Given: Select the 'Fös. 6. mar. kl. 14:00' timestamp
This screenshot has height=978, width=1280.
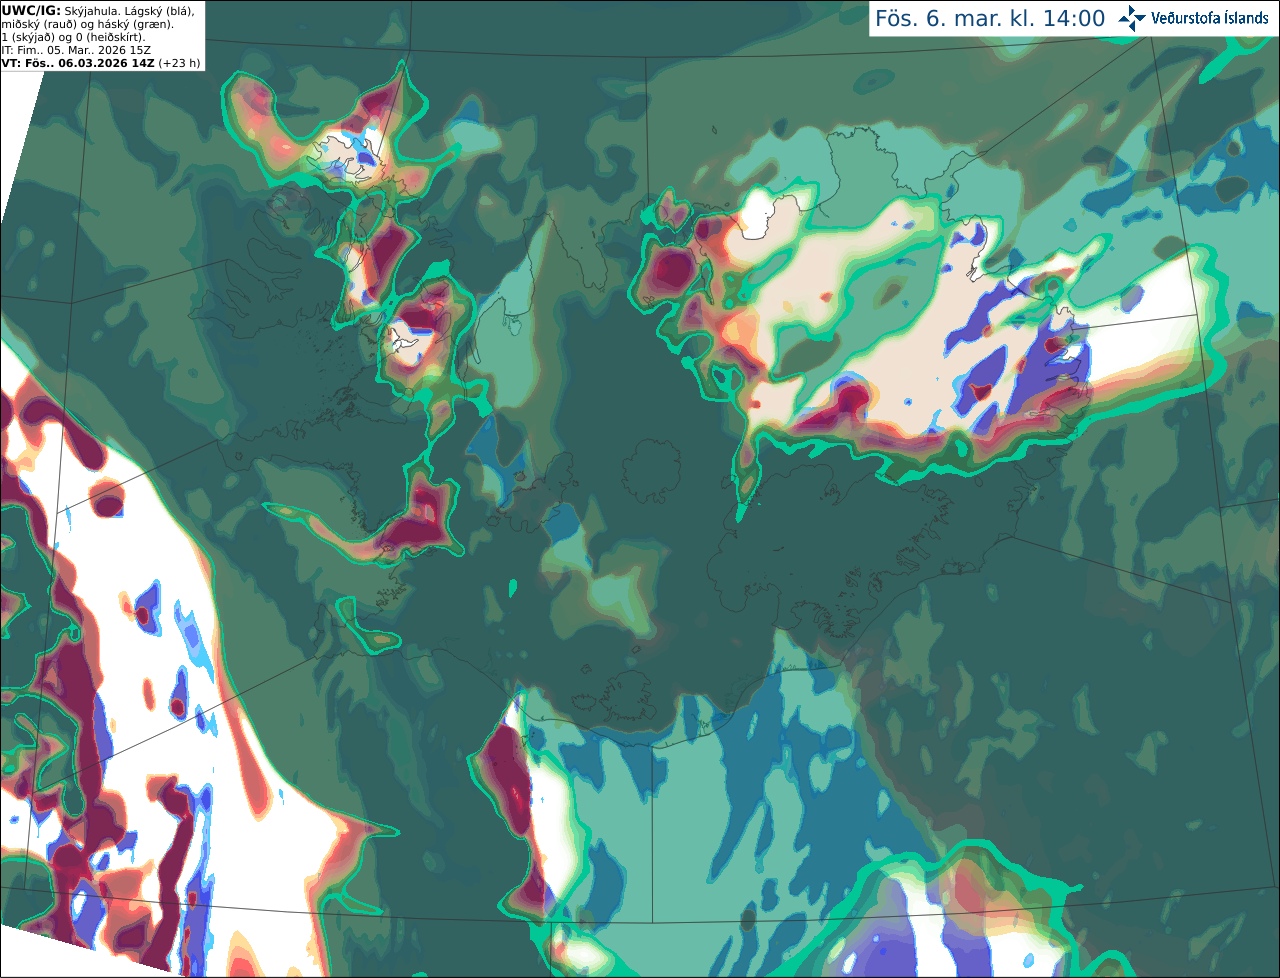Looking at the screenshot, I should [990, 19].
